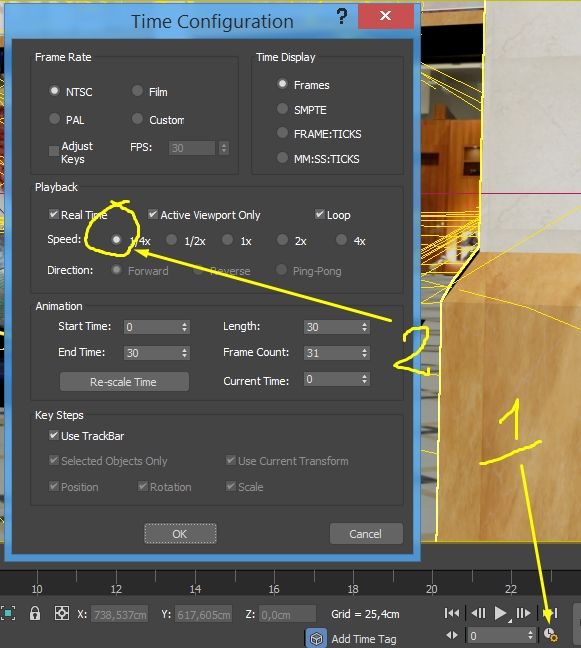Toggle Key Mode arrows icon
Image resolution: width=581 pixels, height=648 pixels.
pos(452,635)
